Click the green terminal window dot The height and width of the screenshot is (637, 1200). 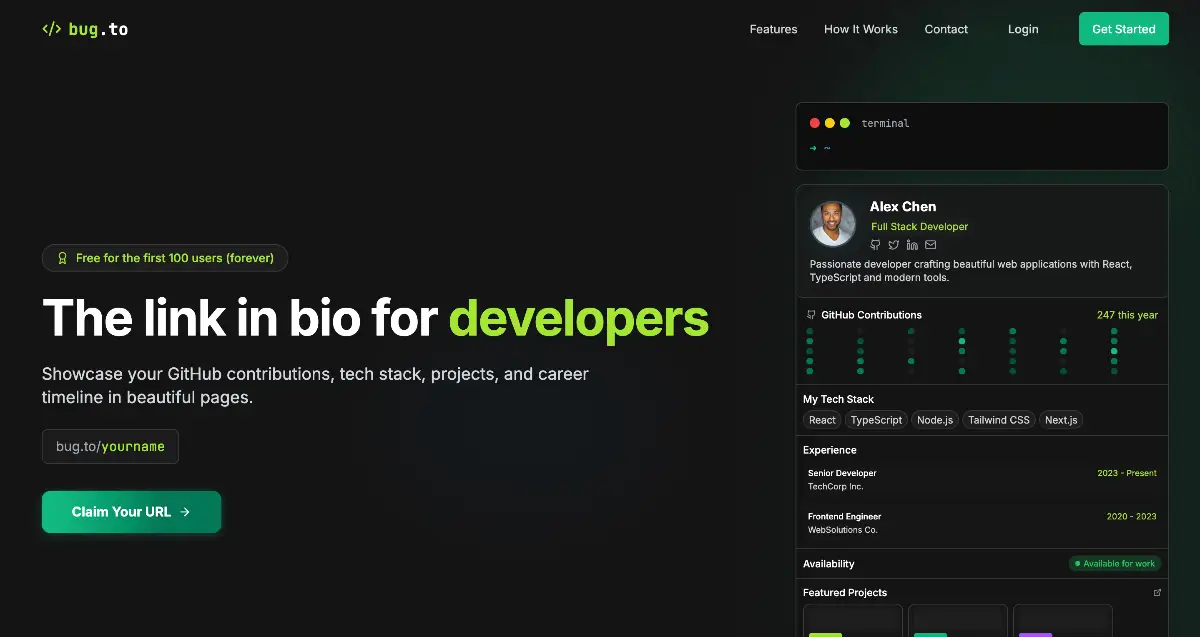tap(845, 123)
